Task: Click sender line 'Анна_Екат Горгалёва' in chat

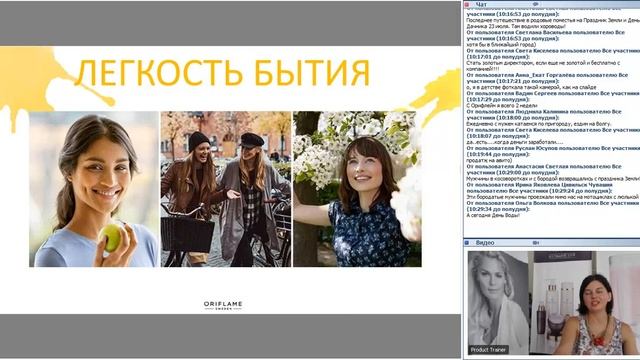Action: [547, 78]
